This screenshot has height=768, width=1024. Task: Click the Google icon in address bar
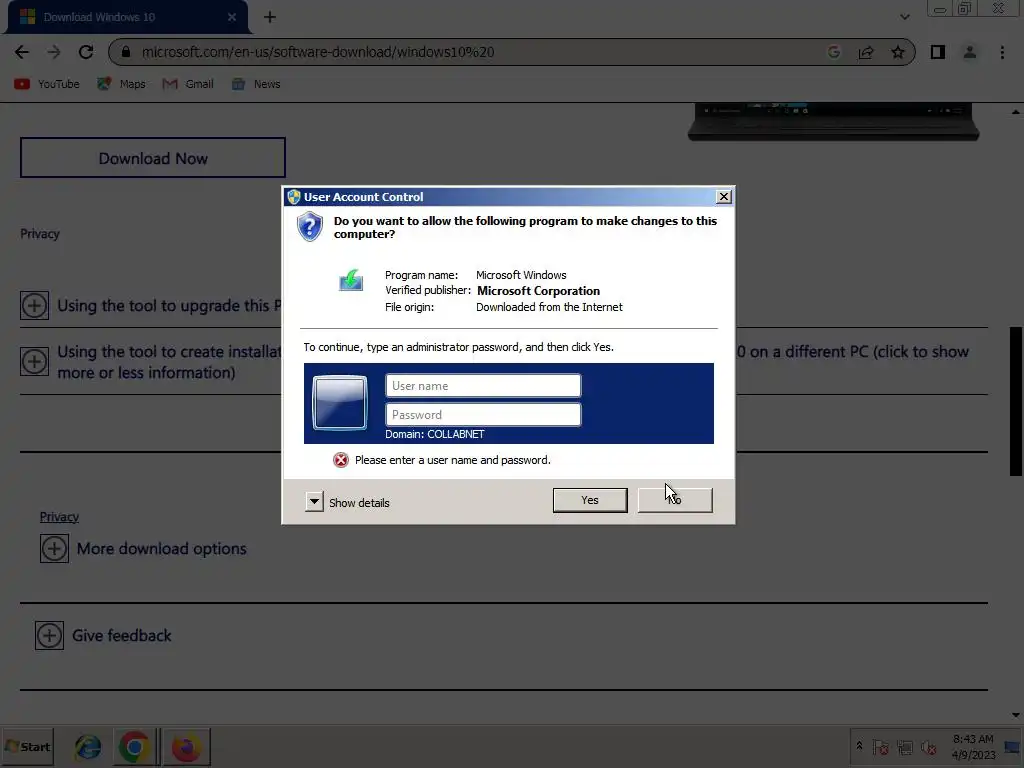tap(833, 52)
